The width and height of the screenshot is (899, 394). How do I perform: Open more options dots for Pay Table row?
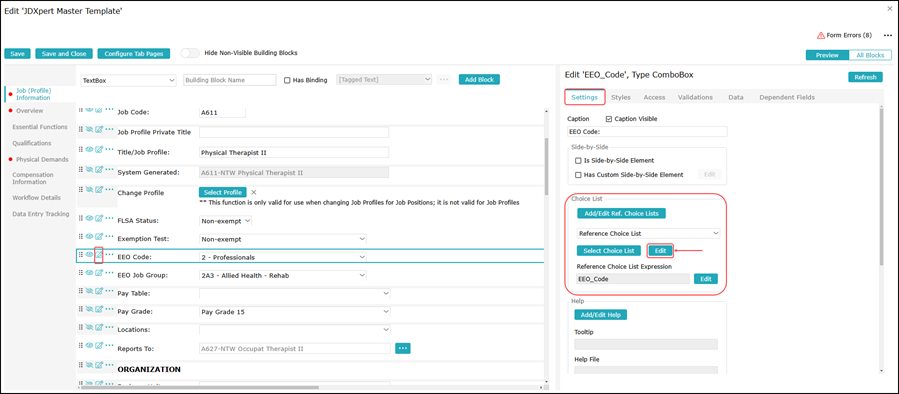(x=109, y=291)
